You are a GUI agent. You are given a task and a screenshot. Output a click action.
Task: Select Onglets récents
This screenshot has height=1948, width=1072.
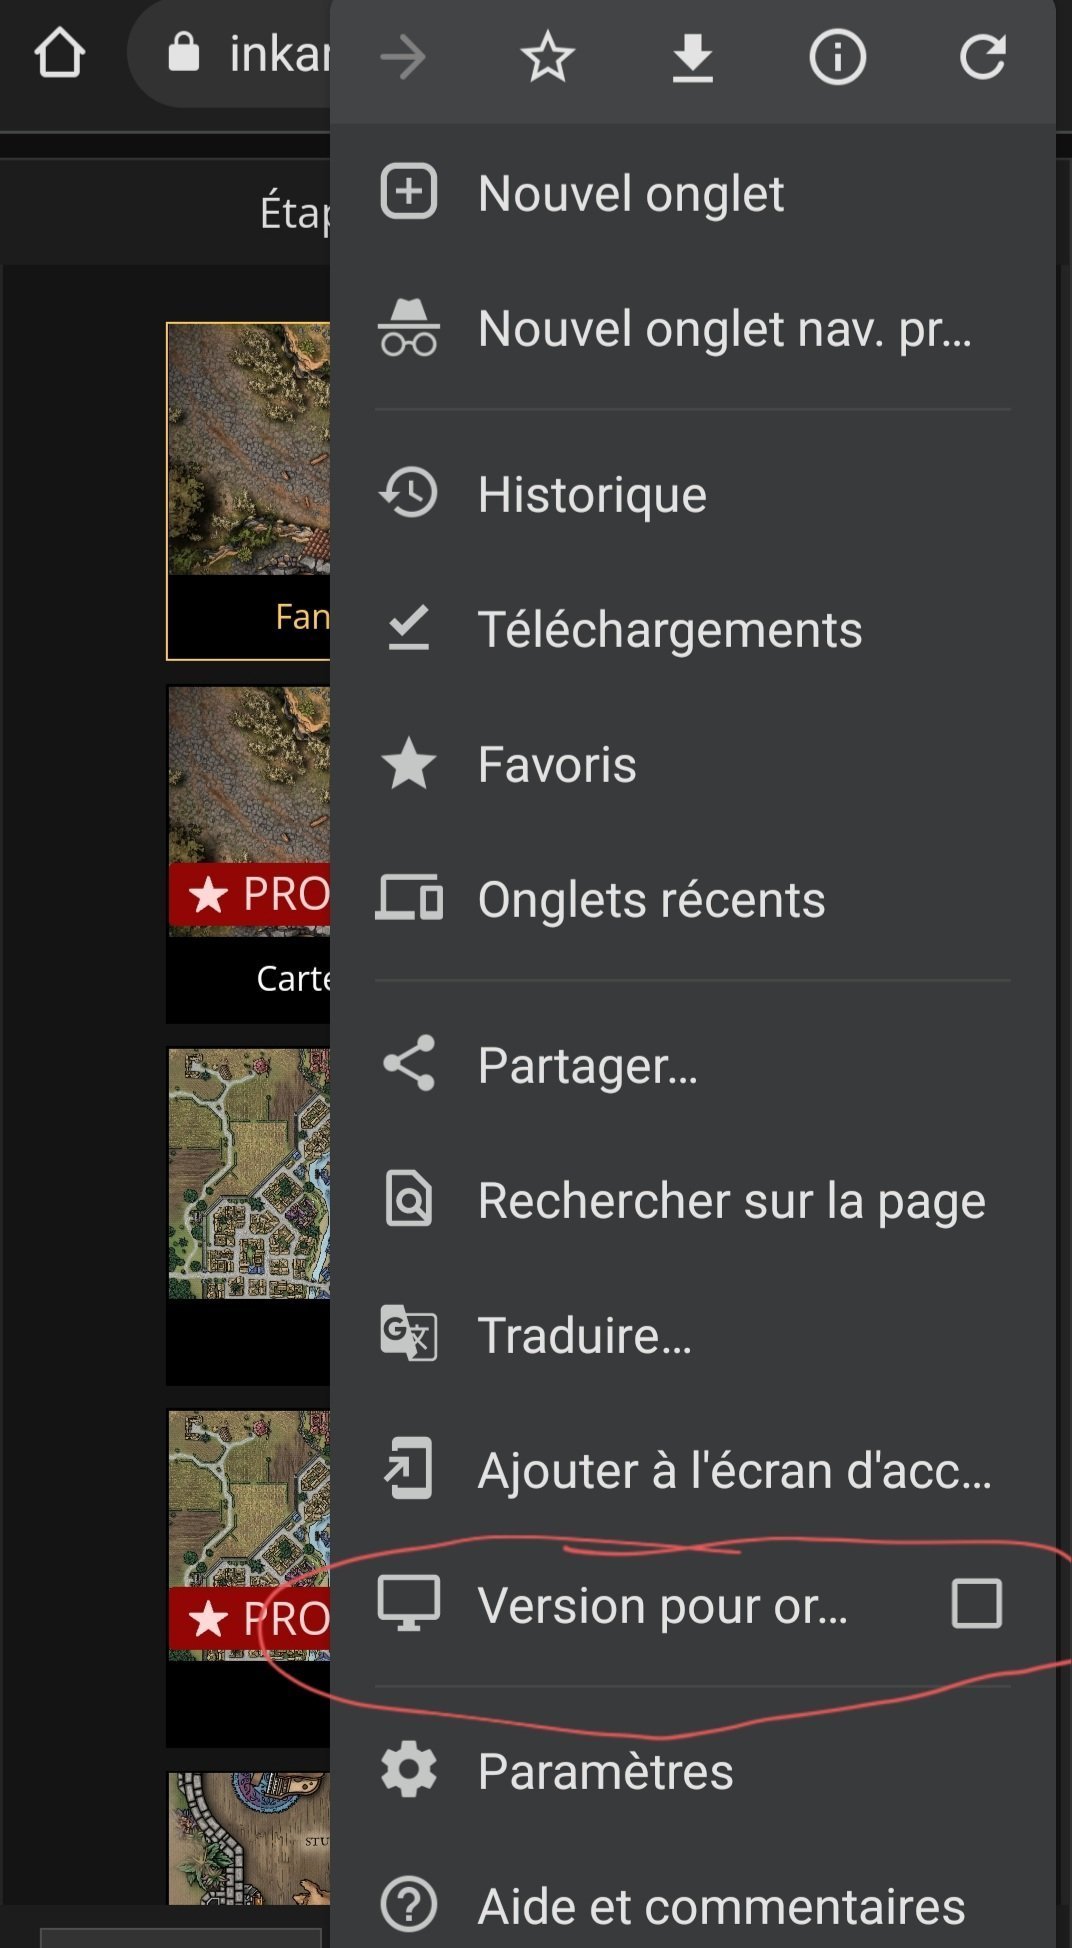(x=651, y=900)
